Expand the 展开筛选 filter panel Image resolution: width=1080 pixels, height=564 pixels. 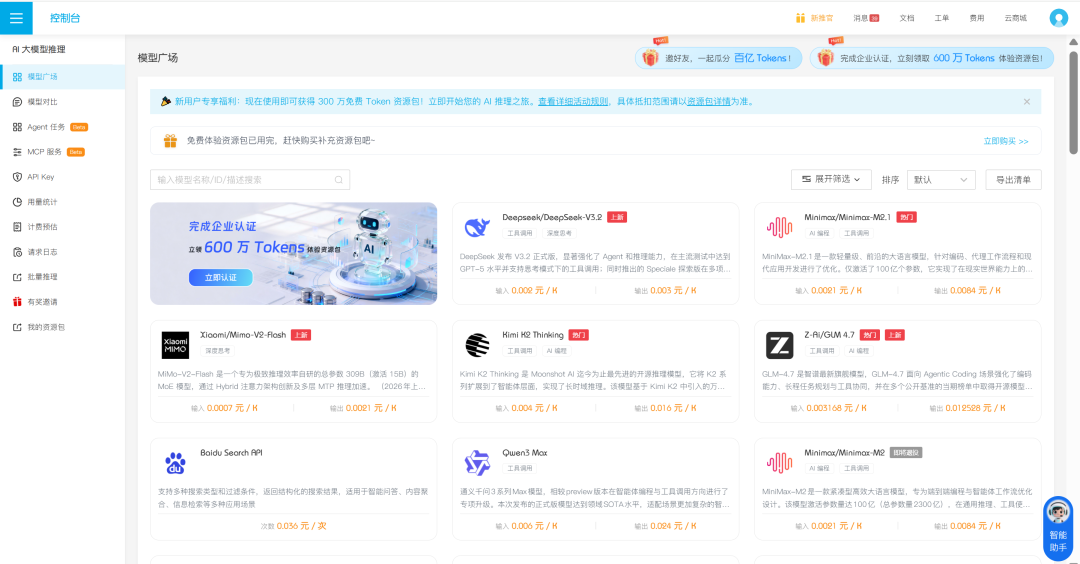click(831, 180)
